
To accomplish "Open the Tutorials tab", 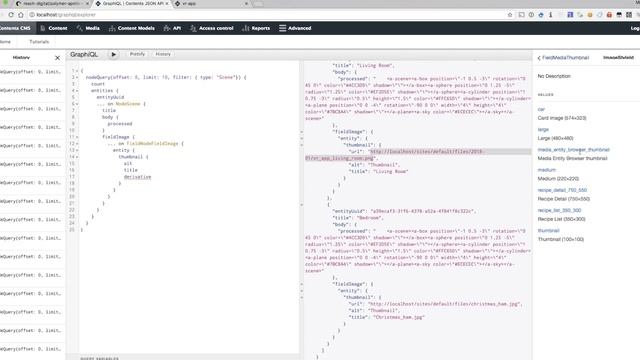I will (39, 42).
